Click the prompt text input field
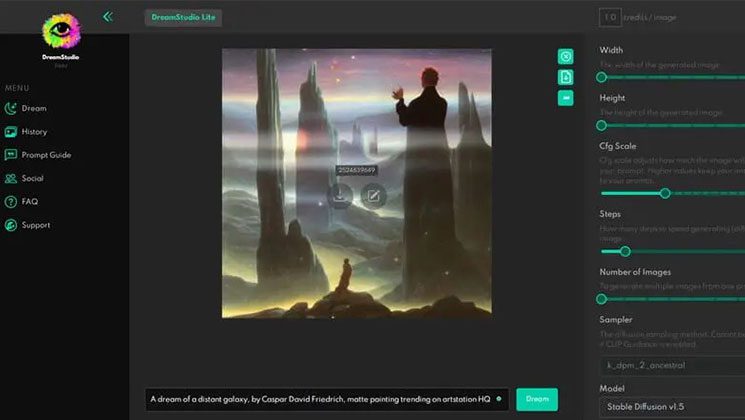Screen dimensions: 745x420 (x=327, y=399)
